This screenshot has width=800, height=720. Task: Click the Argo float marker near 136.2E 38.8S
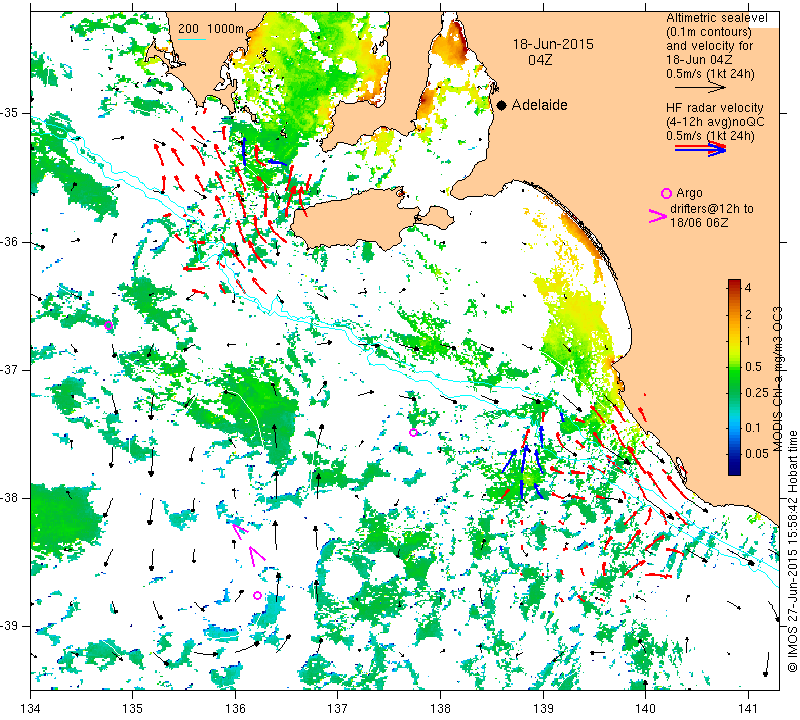tap(257, 595)
